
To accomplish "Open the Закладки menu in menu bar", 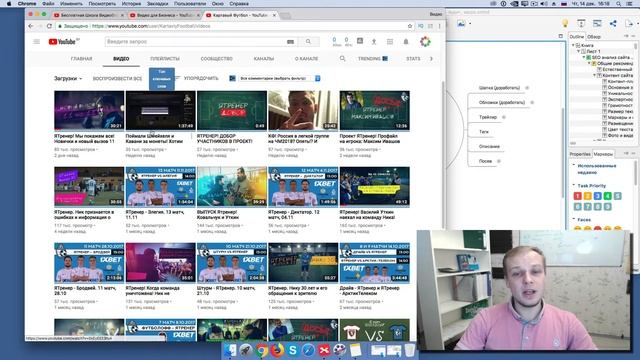I will click(x=158, y=4).
